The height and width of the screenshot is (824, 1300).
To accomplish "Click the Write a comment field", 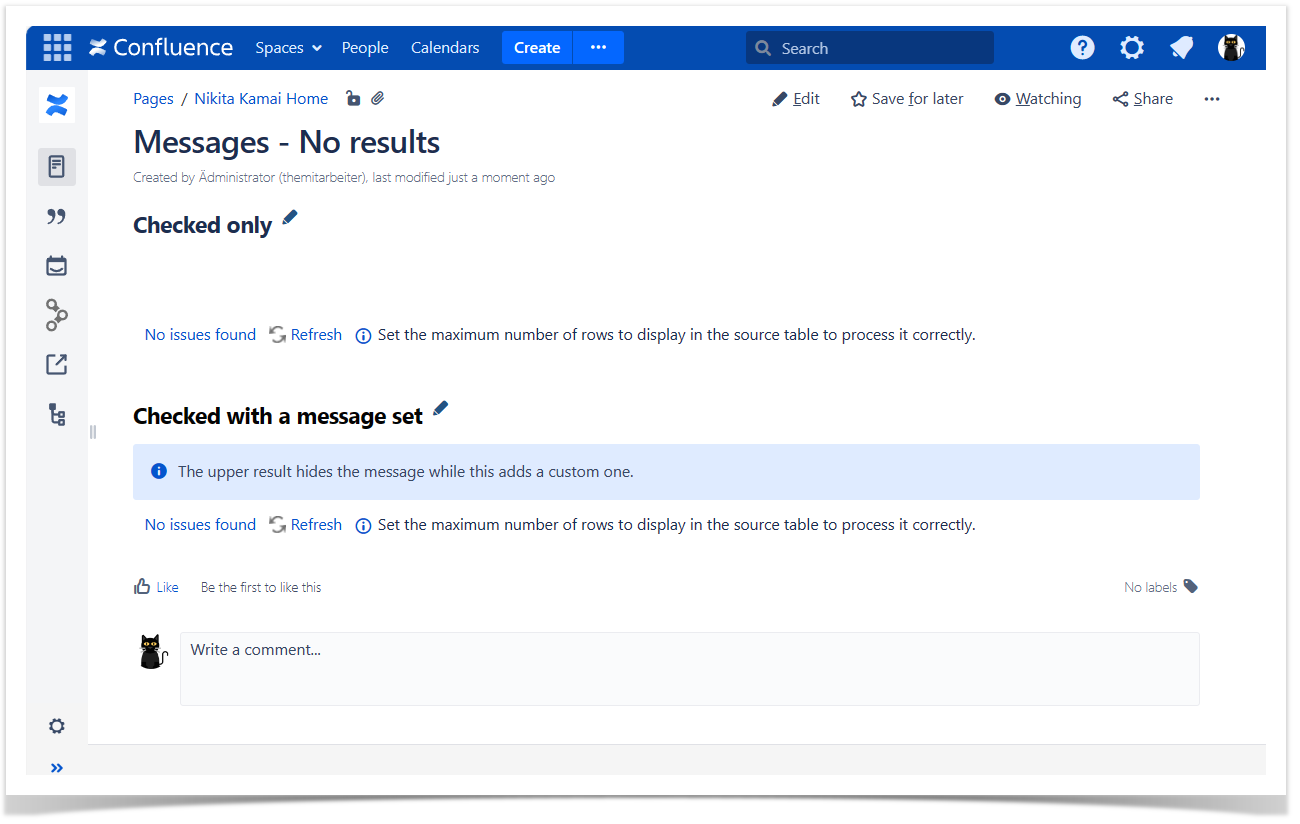I will 689,668.
